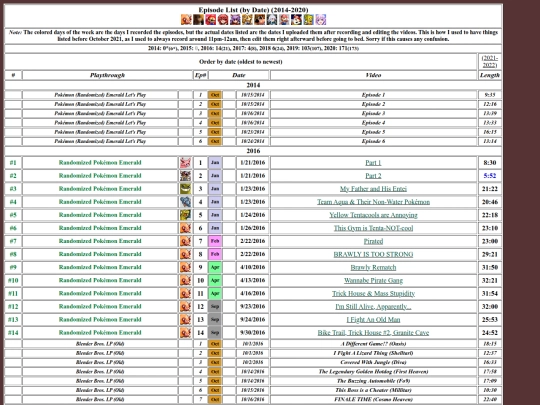Click Episode 5 in the 2014 section
The width and height of the screenshot is (540, 405).
click(x=373, y=132)
